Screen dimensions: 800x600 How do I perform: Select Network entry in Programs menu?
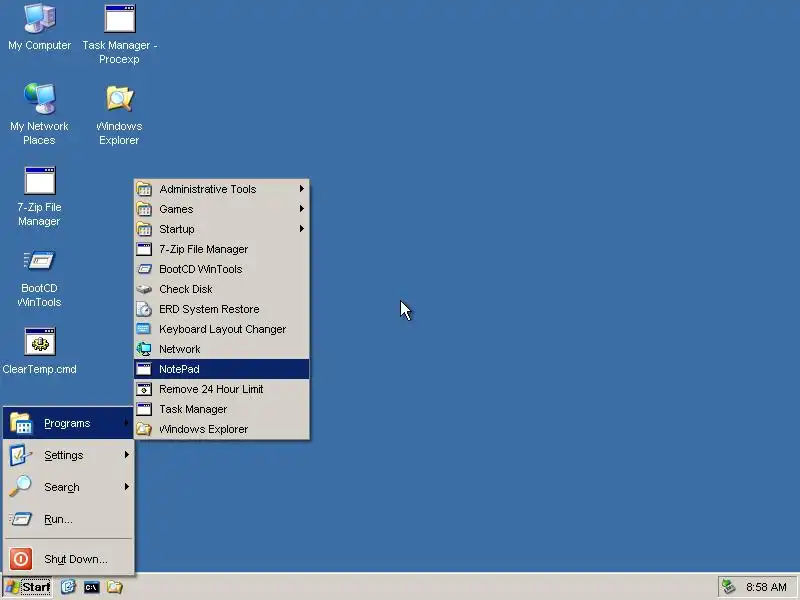(x=221, y=349)
